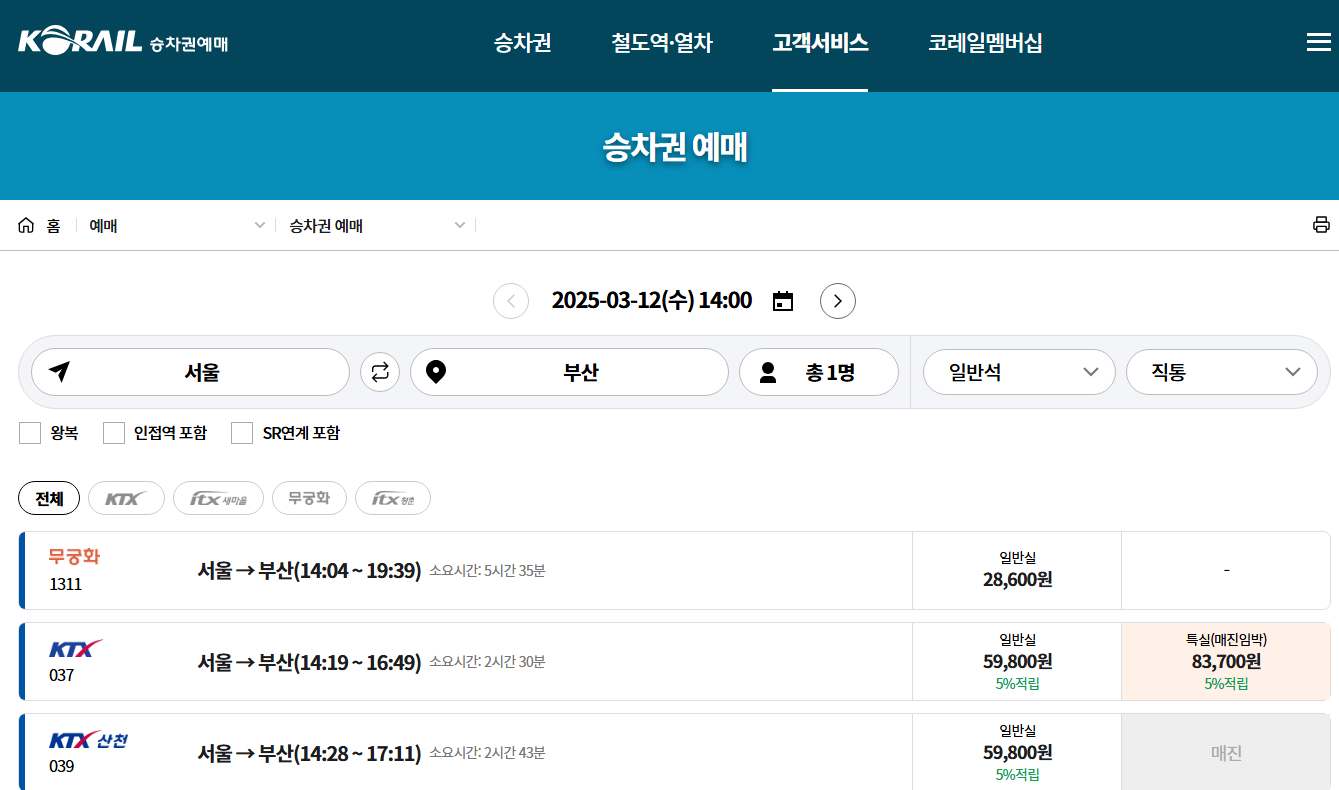Click the passenger person icon
Image resolution: width=1339 pixels, height=790 pixels.
pos(768,373)
